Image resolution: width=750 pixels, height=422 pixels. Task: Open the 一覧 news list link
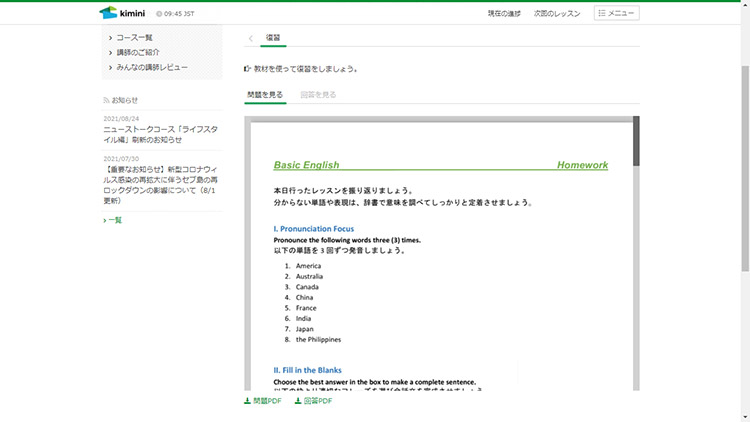(x=115, y=220)
